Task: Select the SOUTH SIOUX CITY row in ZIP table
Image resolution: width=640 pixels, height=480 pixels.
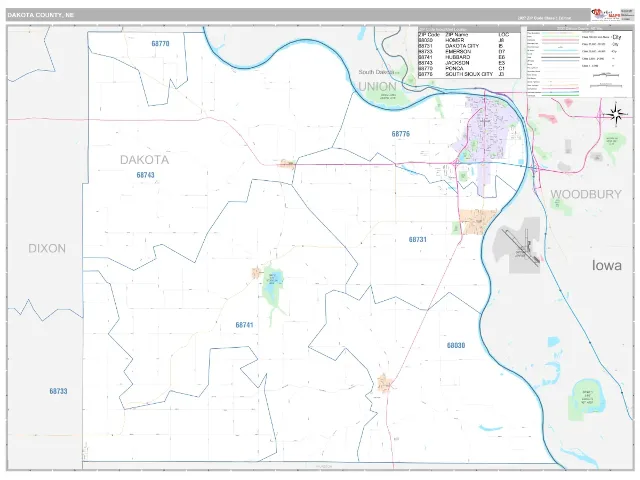Action: pos(469,74)
